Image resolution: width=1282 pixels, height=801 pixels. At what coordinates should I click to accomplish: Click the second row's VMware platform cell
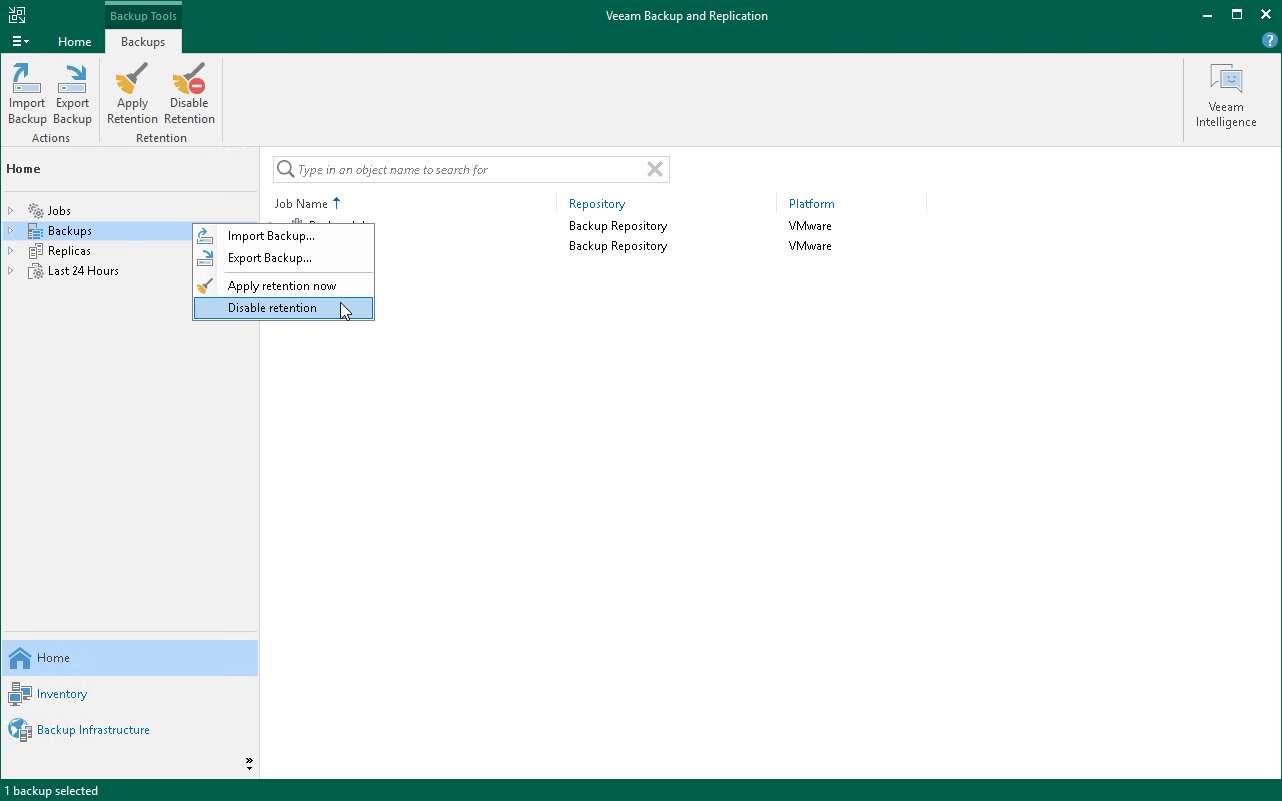point(810,246)
